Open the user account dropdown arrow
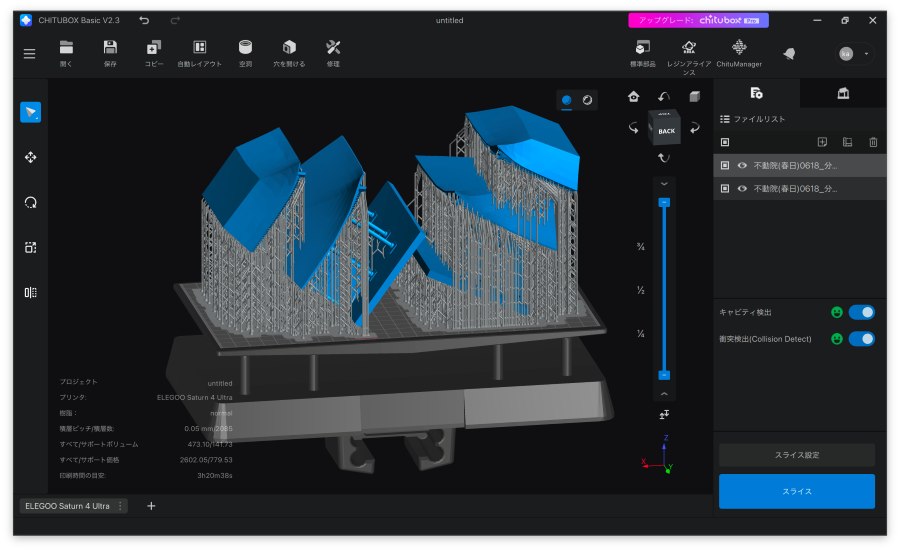The width and height of the screenshot is (900, 551). [866, 53]
